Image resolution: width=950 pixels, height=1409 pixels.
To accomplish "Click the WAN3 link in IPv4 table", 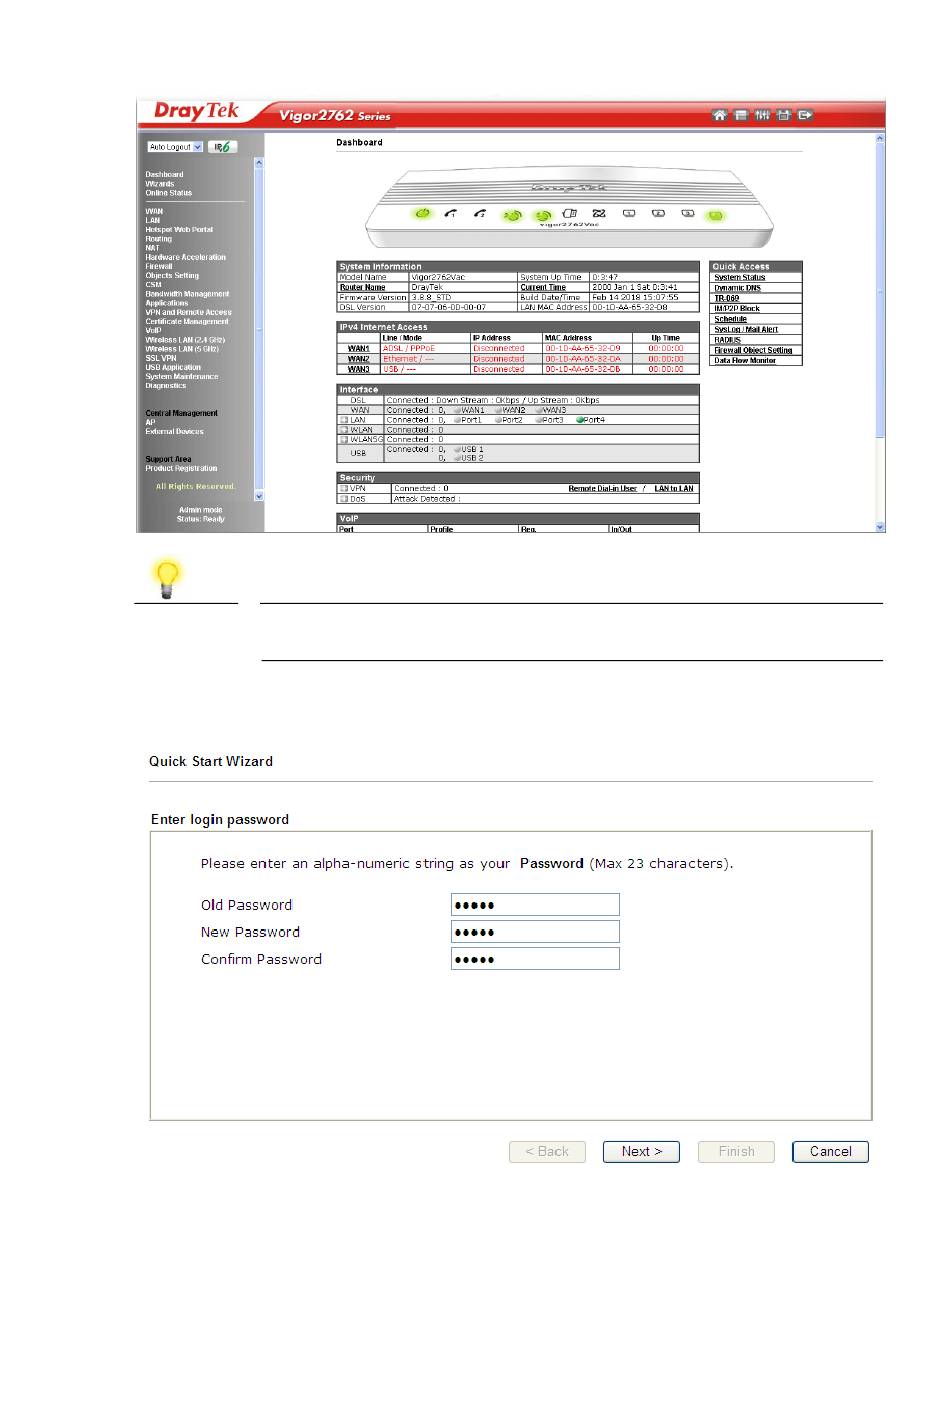I will click(359, 370).
